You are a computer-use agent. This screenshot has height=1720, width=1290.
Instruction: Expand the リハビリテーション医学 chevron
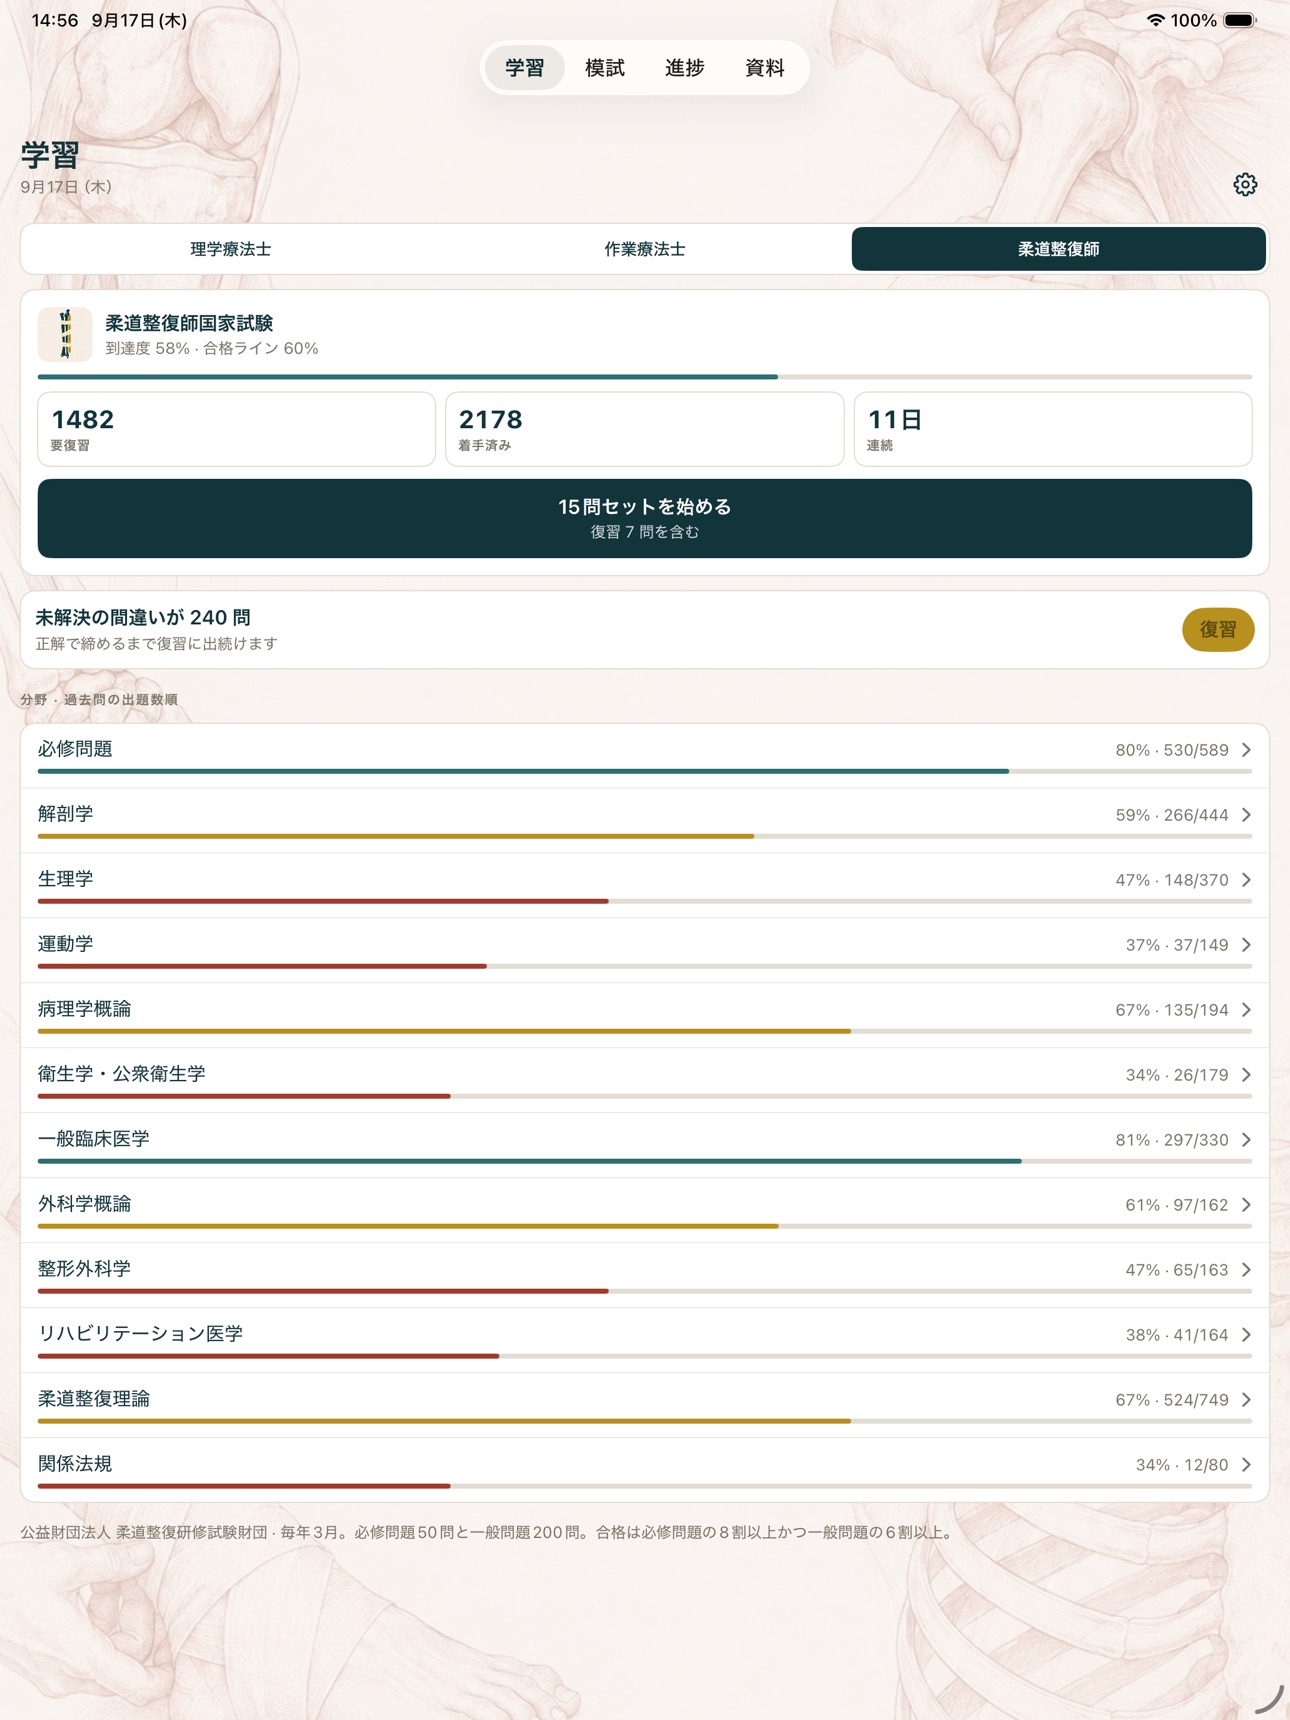(1246, 1335)
